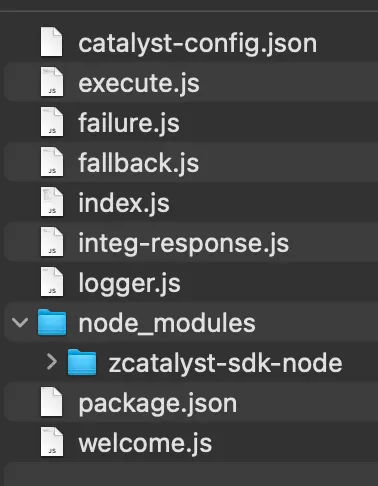Screen dimensions: 378x486
Task: Select the execute.js file name
Action: click(139, 83)
